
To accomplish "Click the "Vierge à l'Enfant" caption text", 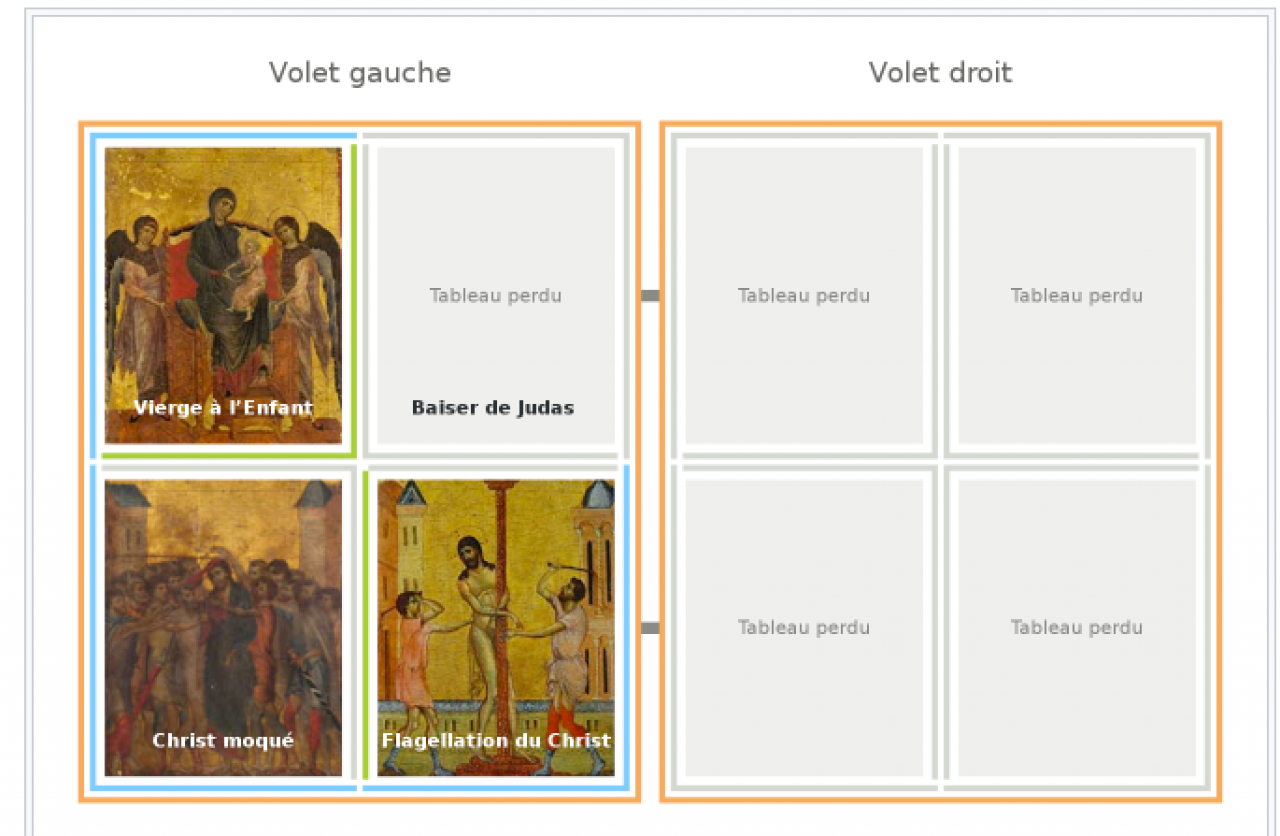I will tap(223, 408).
